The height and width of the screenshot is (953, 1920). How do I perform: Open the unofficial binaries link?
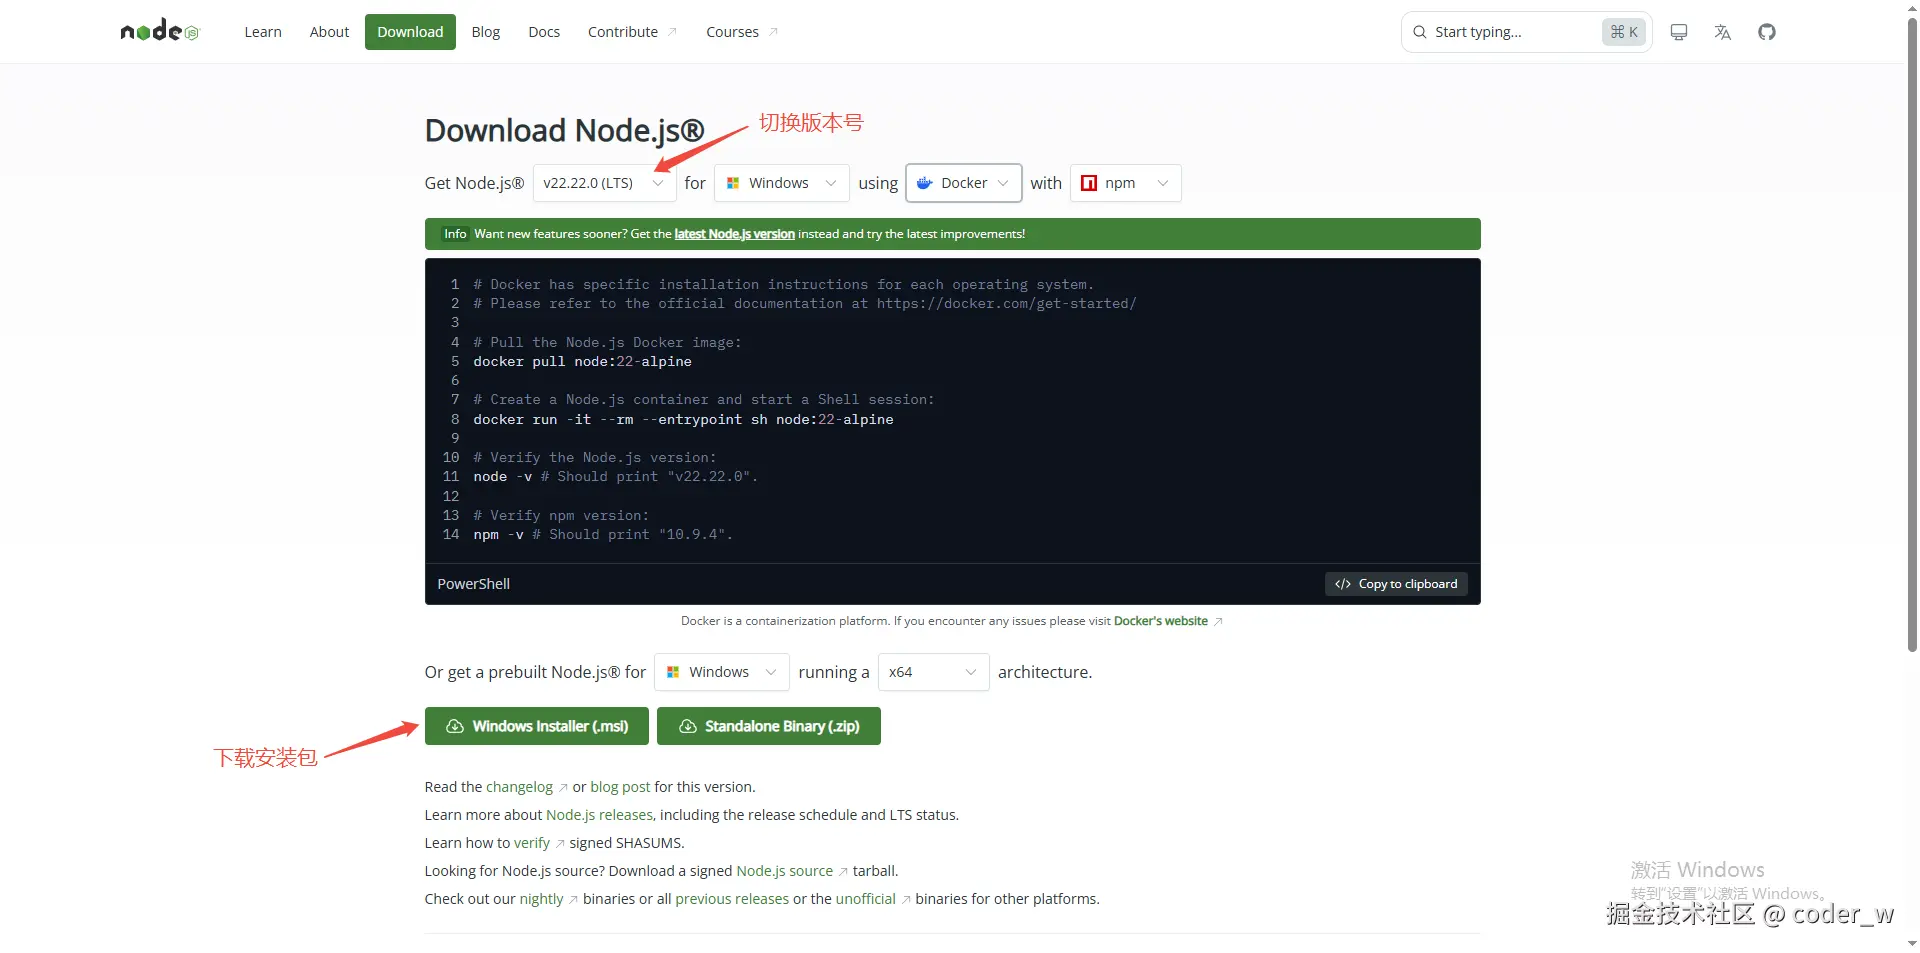click(x=866, y=899)
